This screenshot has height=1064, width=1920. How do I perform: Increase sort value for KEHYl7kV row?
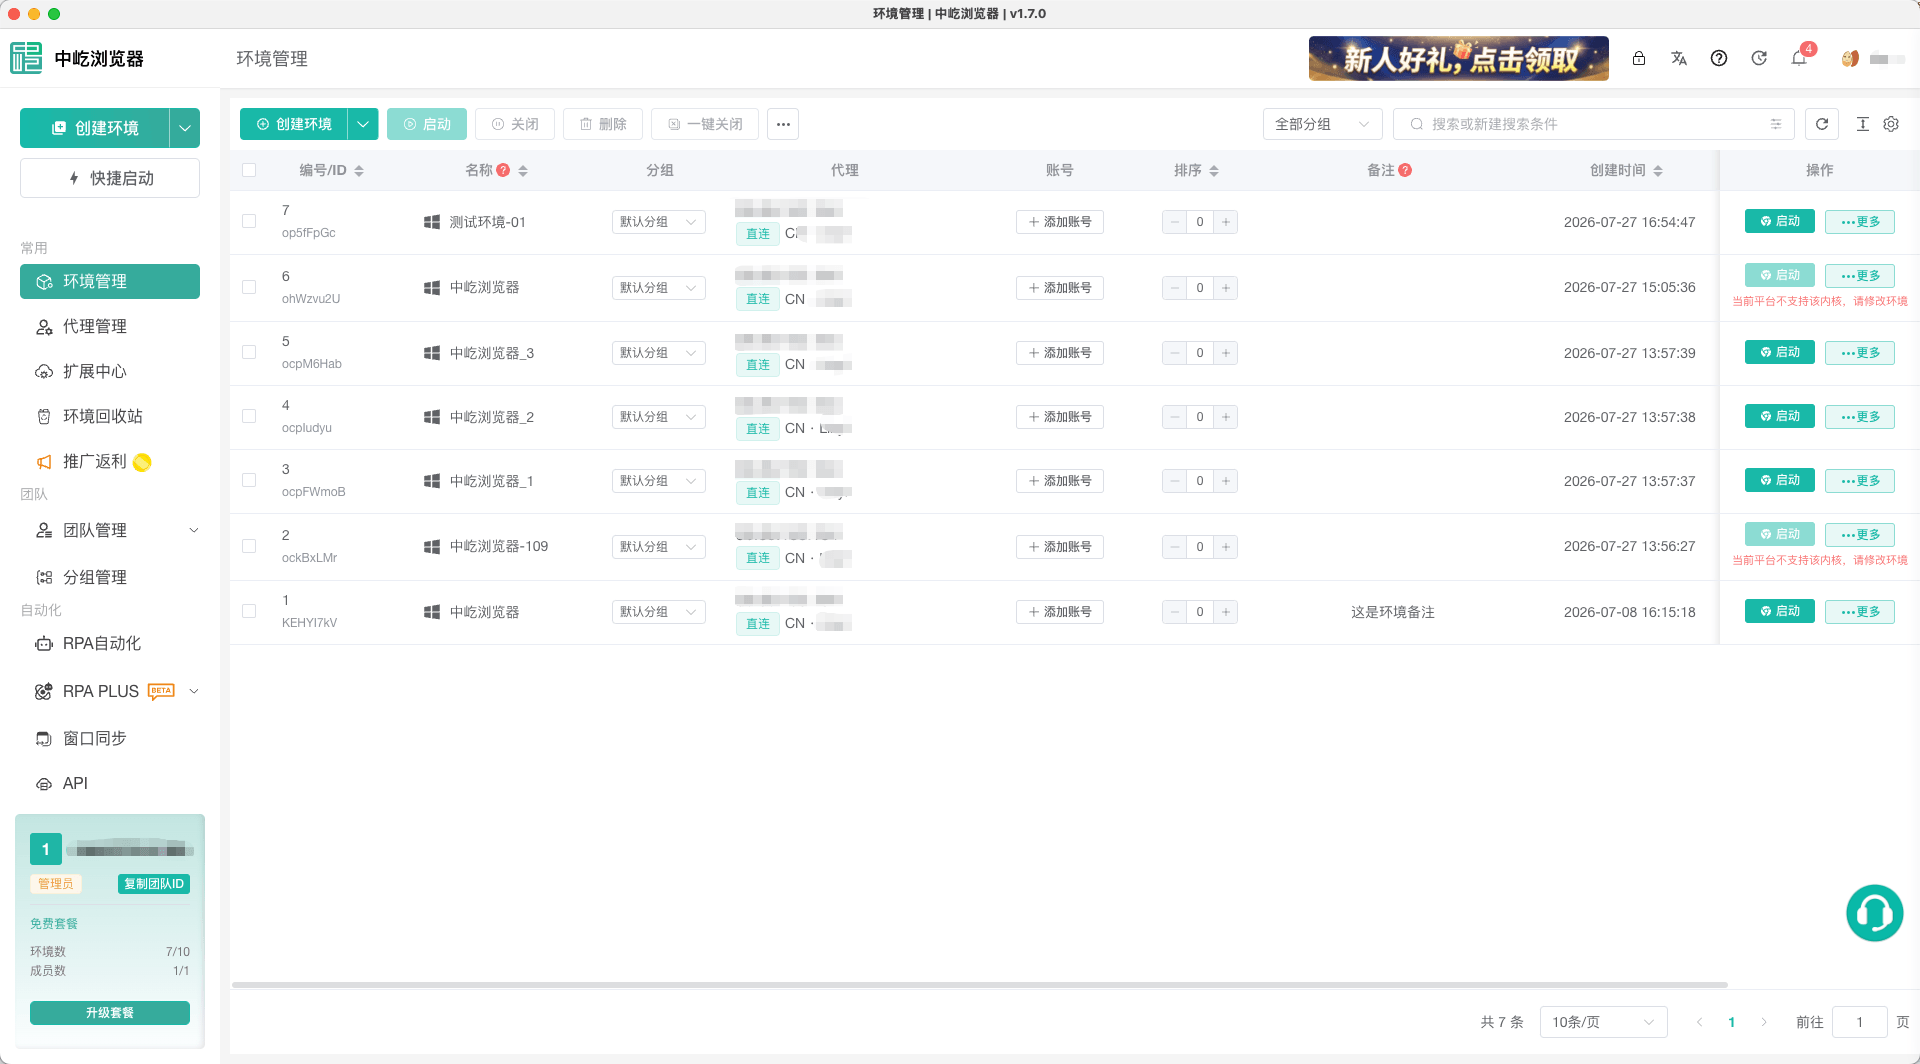(1226, 612)
